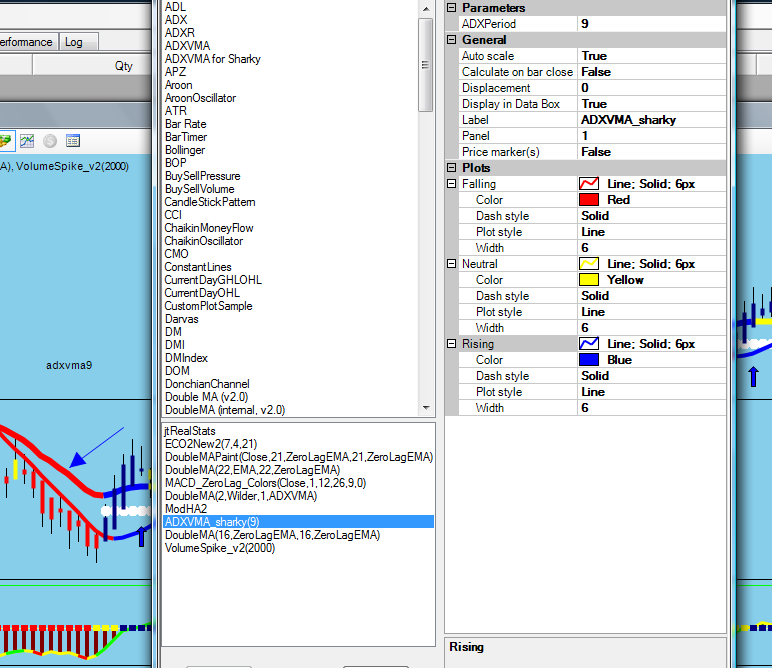
Task: Click the Rising plot line preview icon
Action: tap(589, 344)
